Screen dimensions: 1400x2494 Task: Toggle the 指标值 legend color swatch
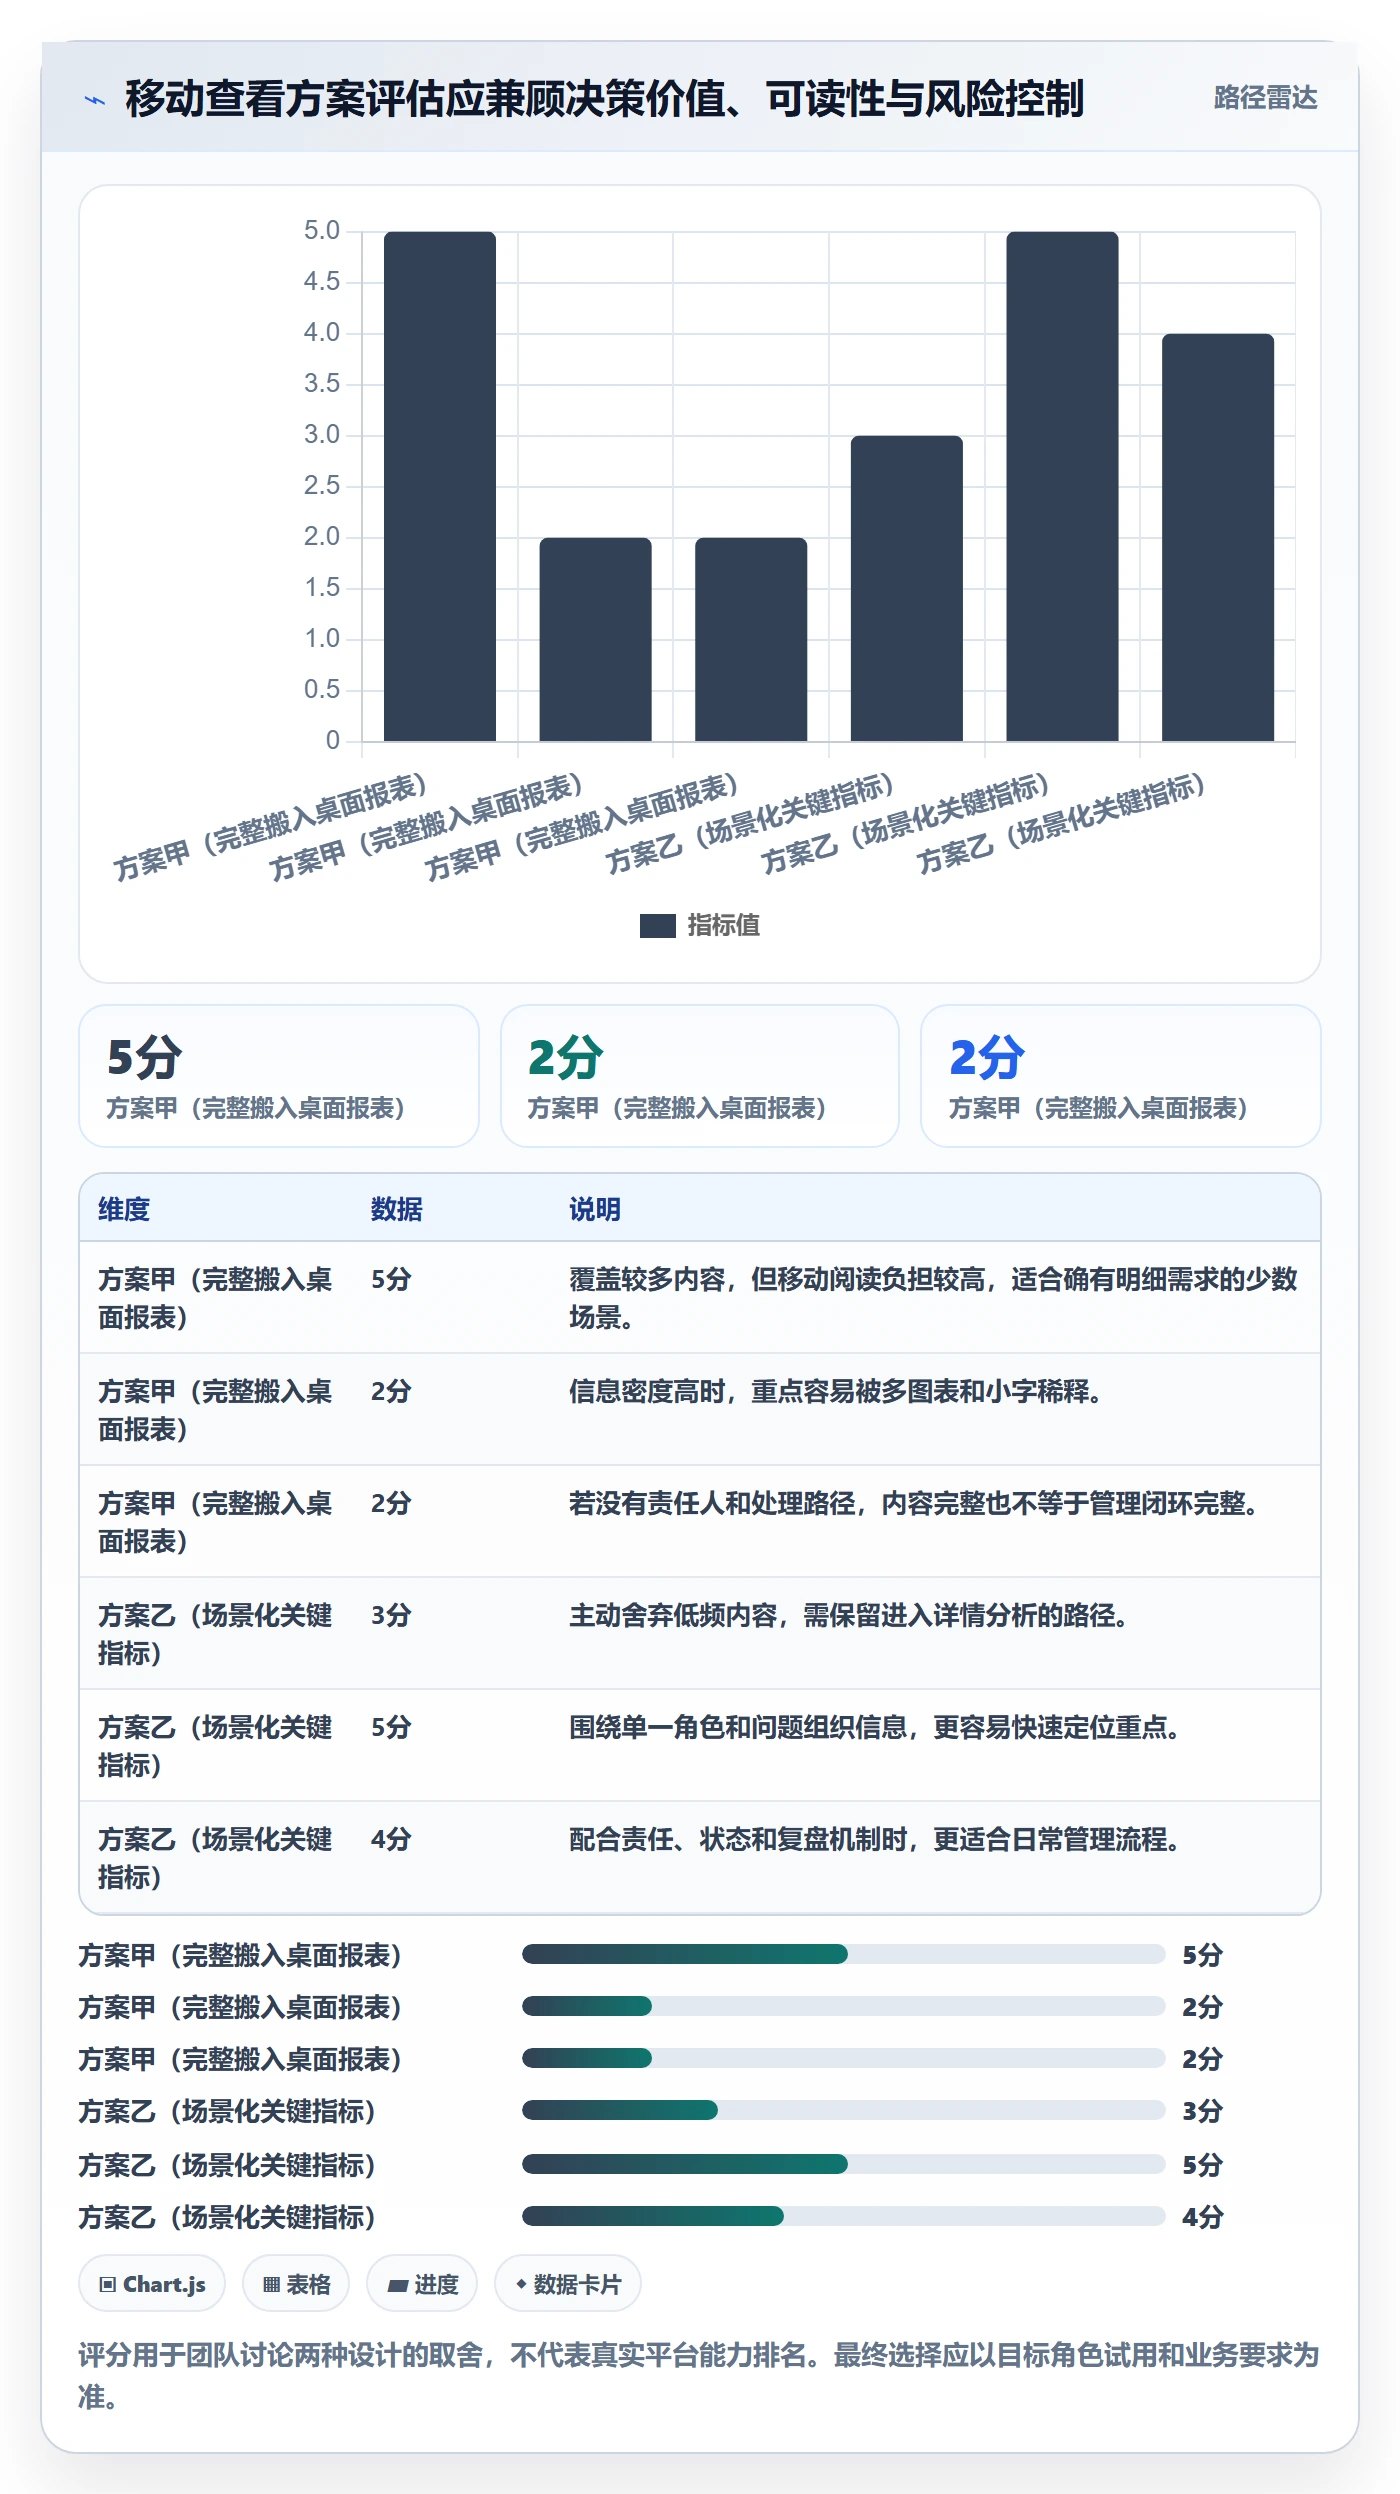pos(657,926)
